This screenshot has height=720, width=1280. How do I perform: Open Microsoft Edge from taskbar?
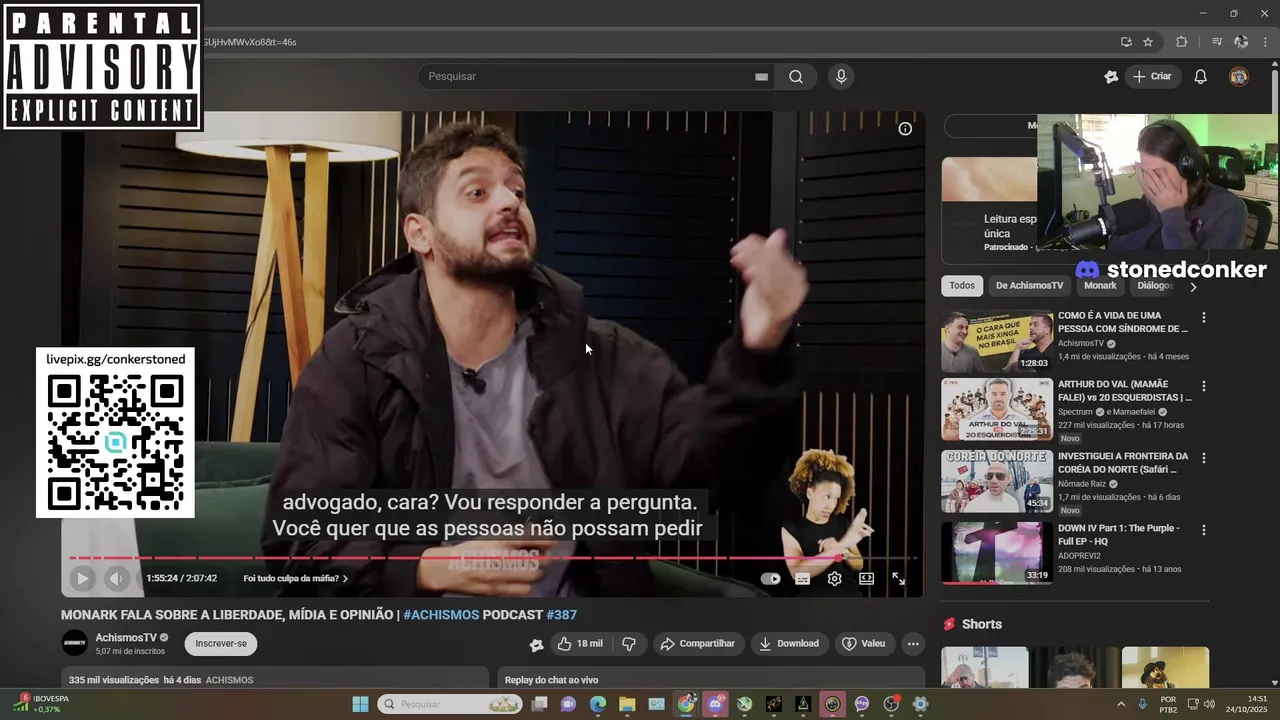tap(598, 704)
